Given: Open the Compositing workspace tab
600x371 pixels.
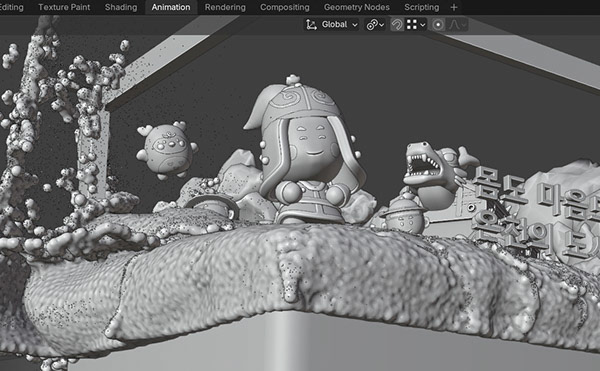Looking at the screenshot, I should coord(285,7).
